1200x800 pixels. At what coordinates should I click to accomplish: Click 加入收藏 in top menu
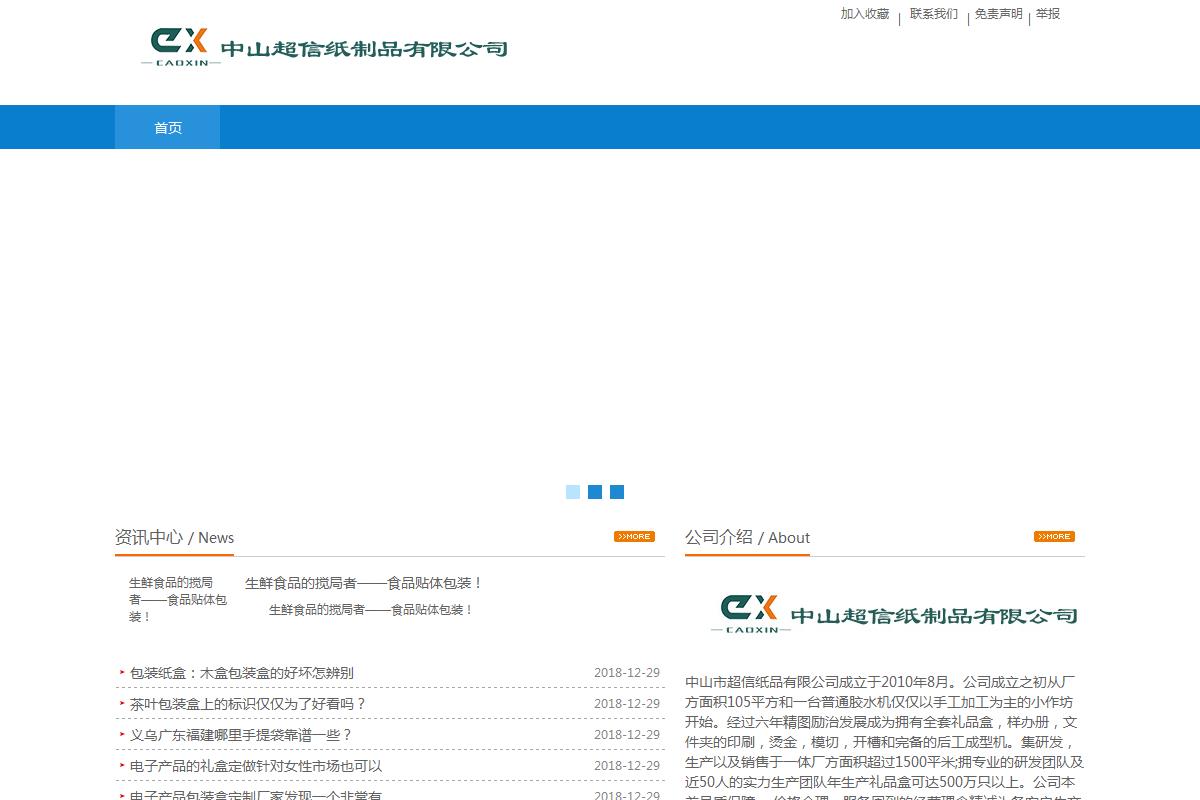(x=864, y=14)
